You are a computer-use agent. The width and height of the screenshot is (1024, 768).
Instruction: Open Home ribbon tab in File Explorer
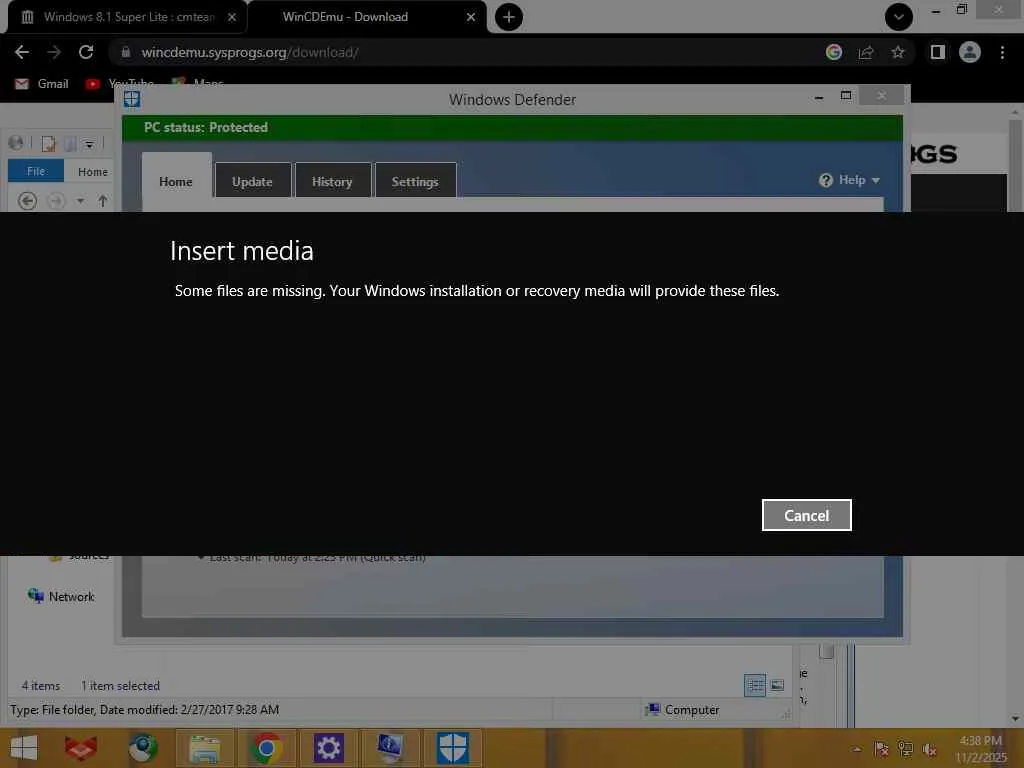click(93, 172)
